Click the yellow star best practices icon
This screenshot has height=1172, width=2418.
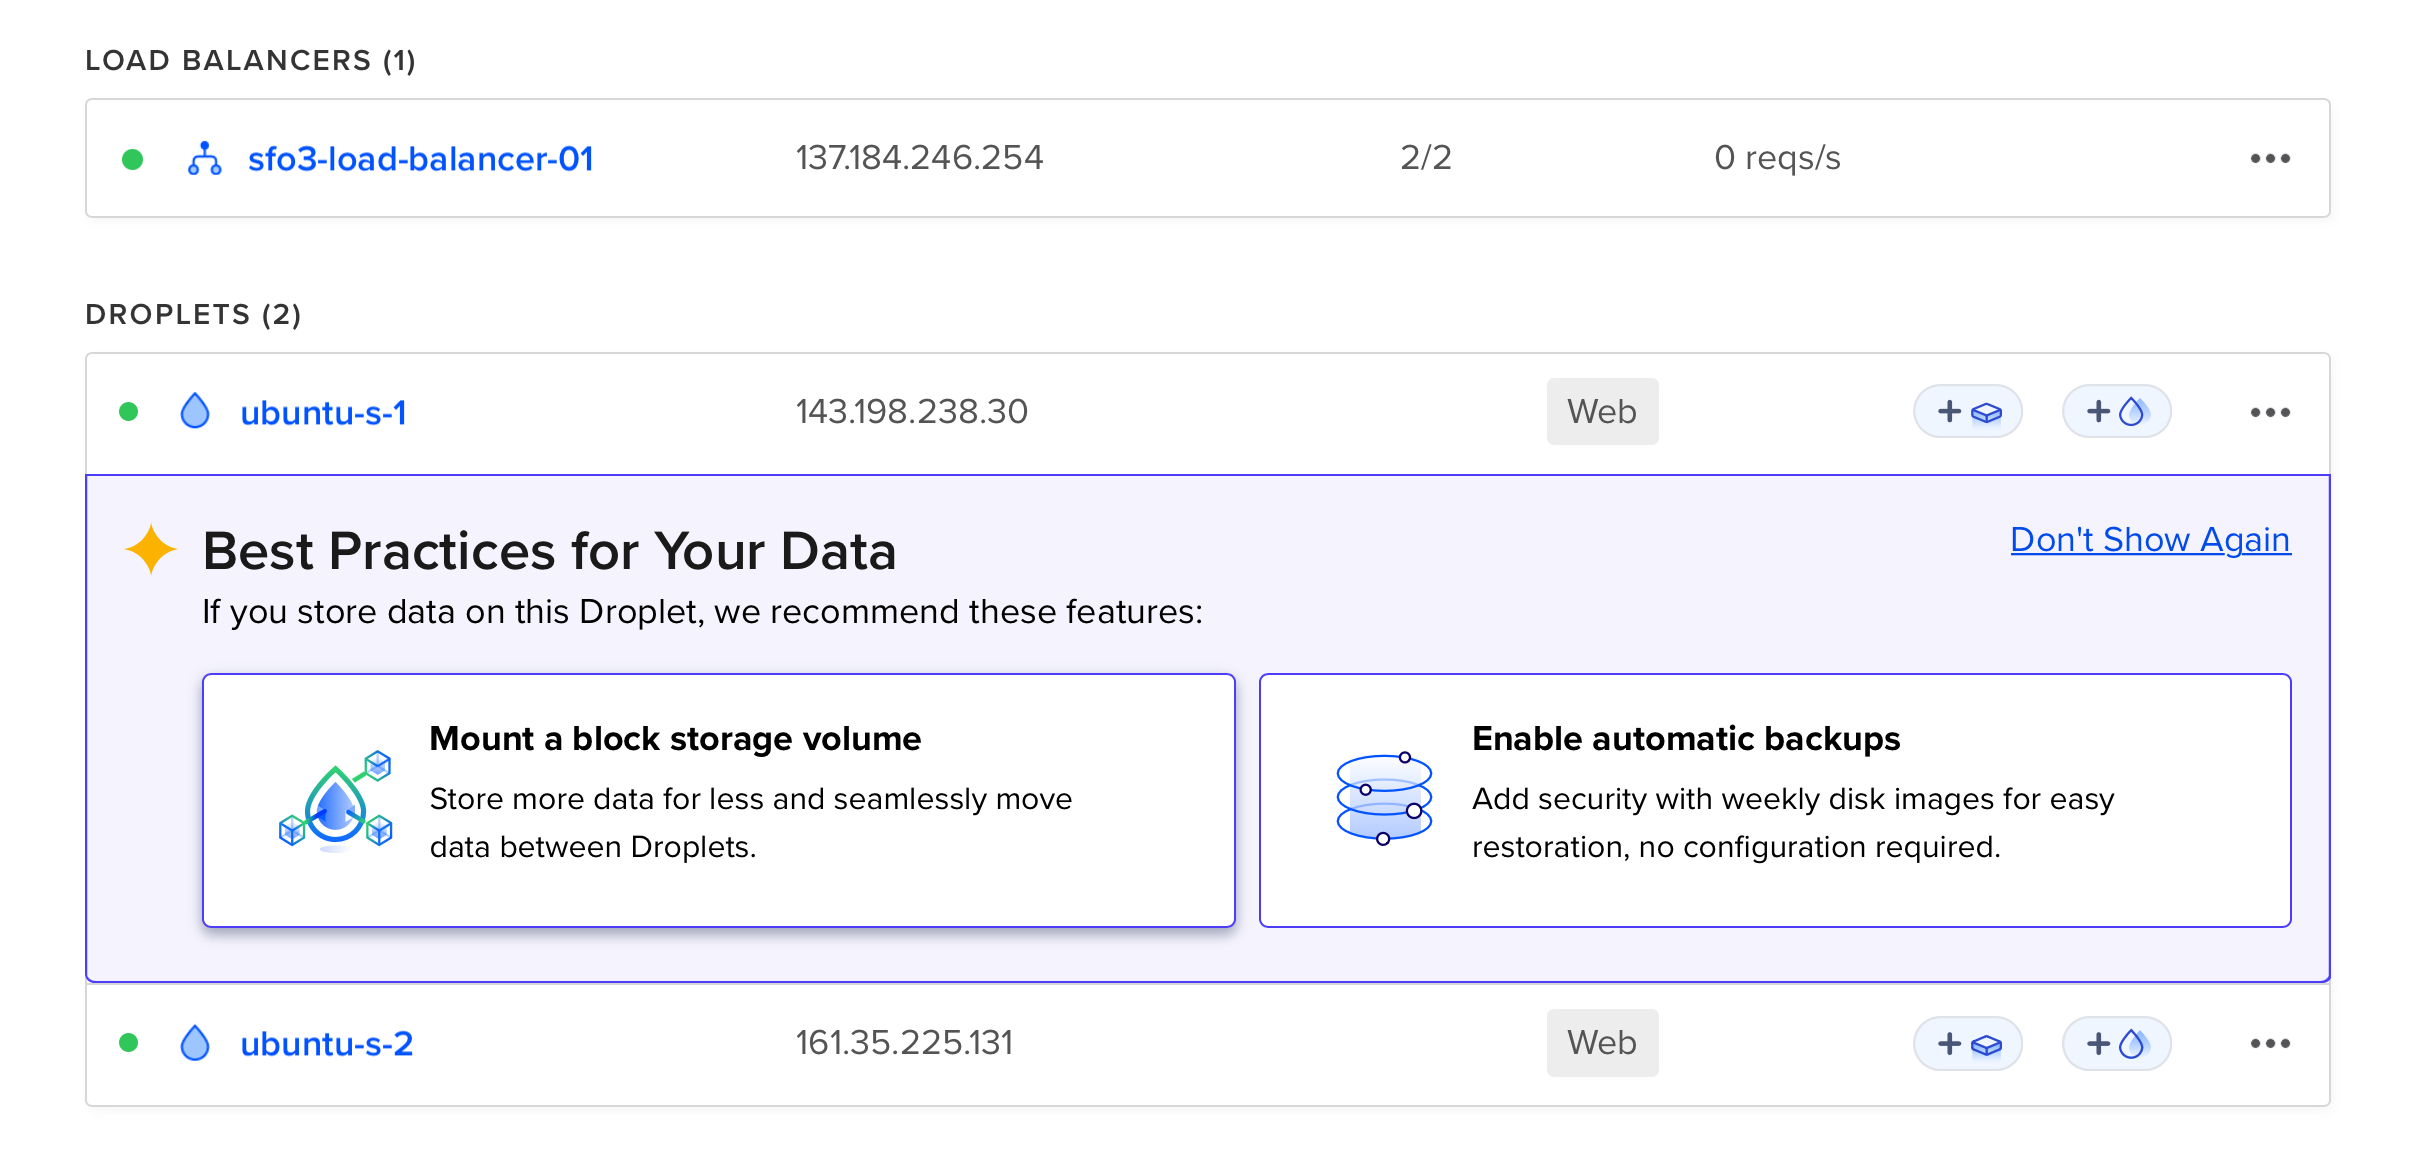pos(151,550)
